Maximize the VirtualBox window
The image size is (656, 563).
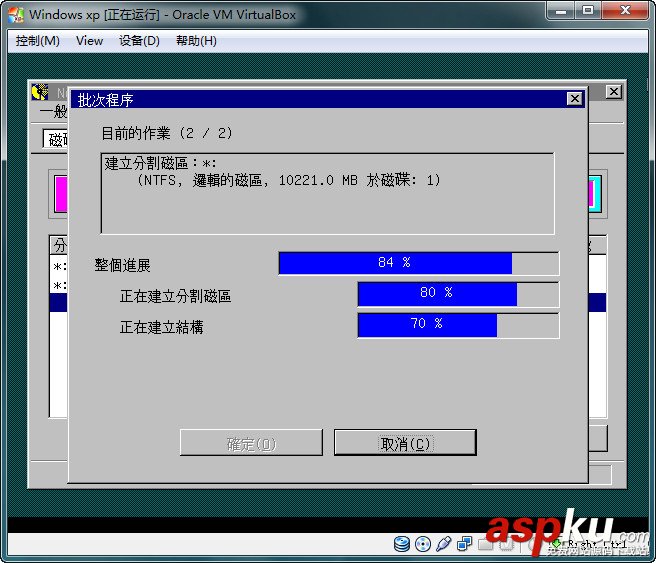[x=588, y=10]
